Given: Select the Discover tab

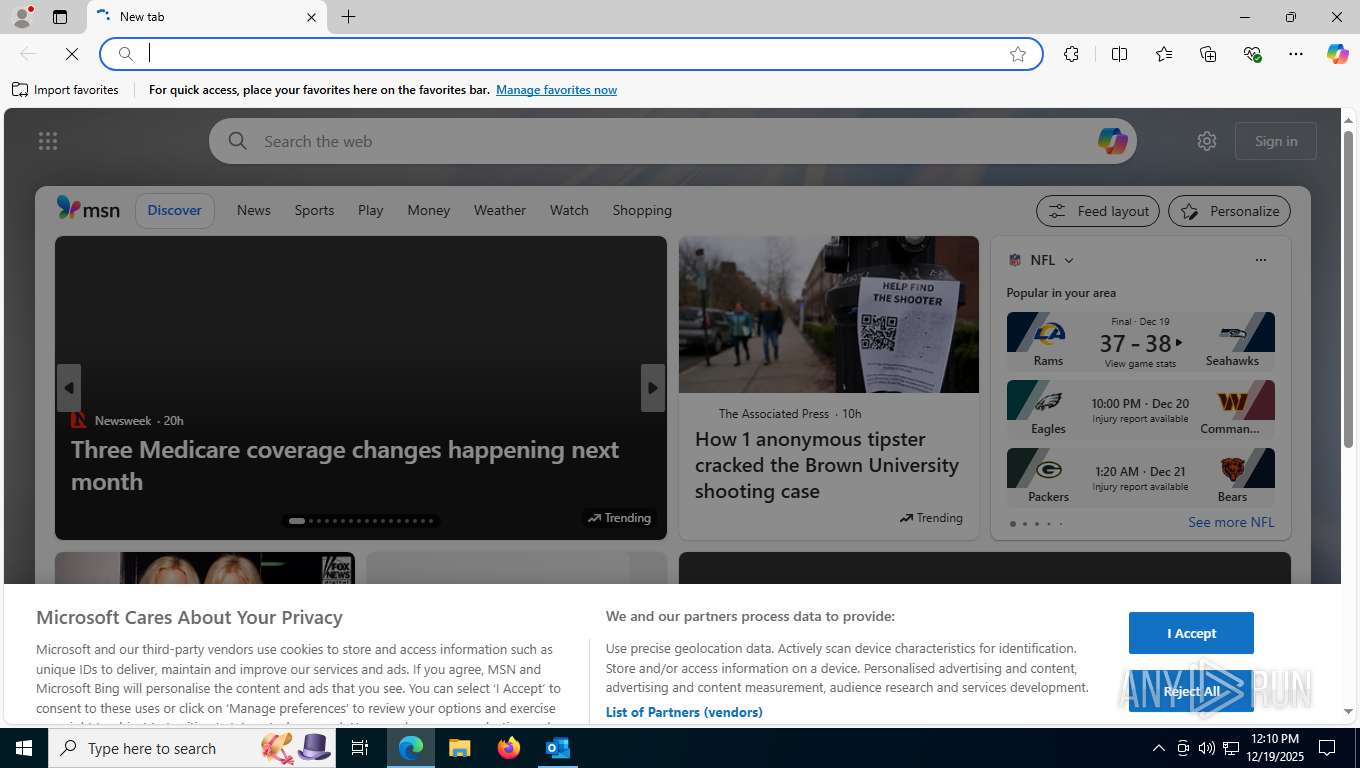Looking at the screenshot, I should coord(175,210).
